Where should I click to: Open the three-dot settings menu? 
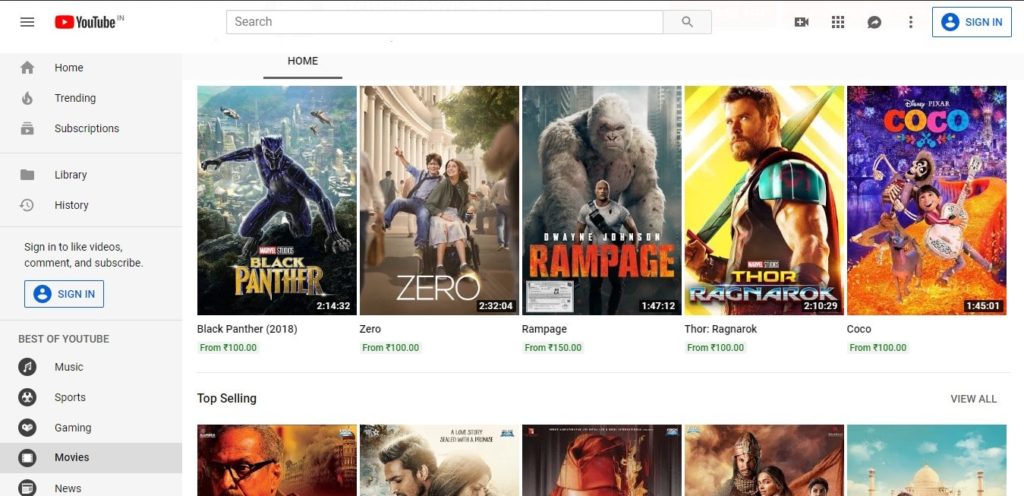click(910, 22)
